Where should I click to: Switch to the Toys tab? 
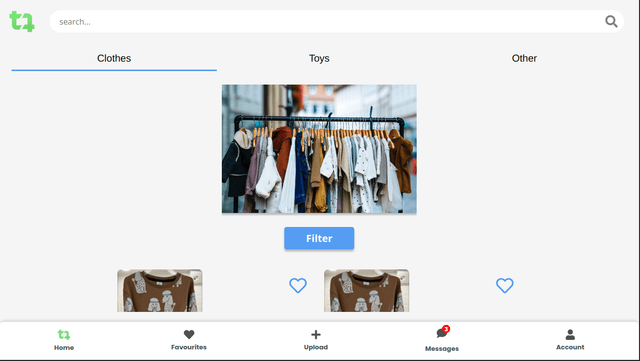(319, 58)
